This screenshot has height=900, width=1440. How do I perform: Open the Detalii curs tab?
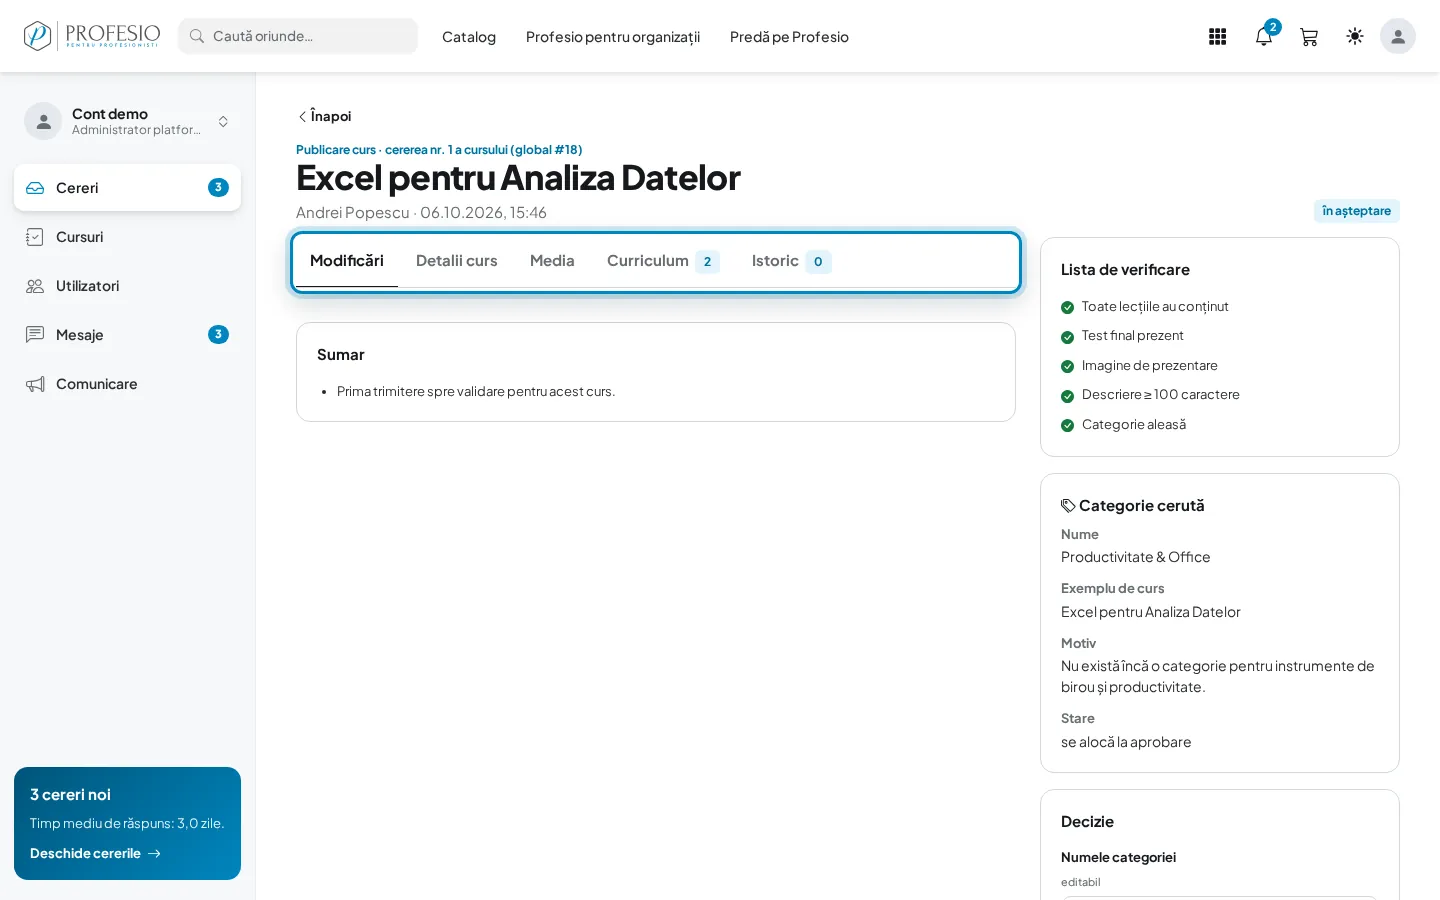pos(457,261)
